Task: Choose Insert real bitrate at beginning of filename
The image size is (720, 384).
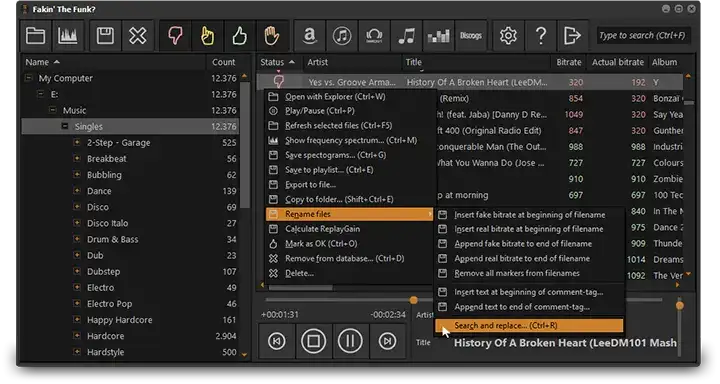Action: click(529, 229)
